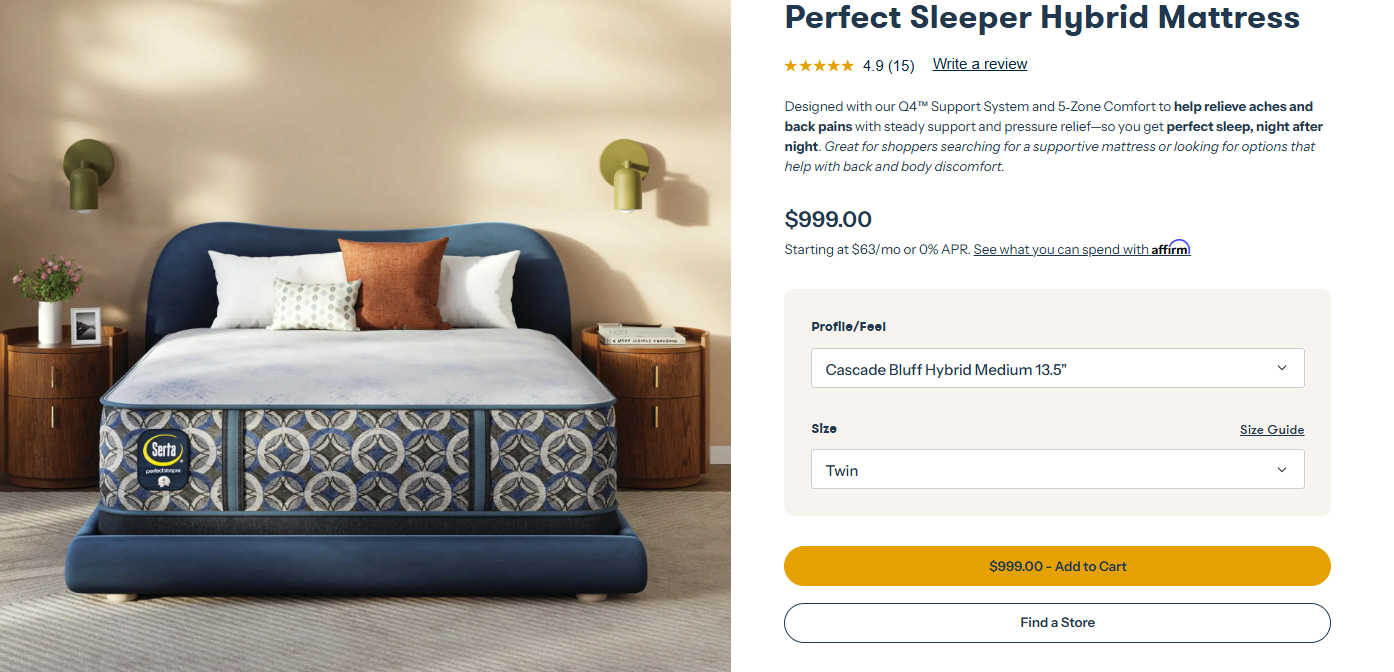Click the Write a review link
Screen dimensions: 1394x672
[980, 64]
